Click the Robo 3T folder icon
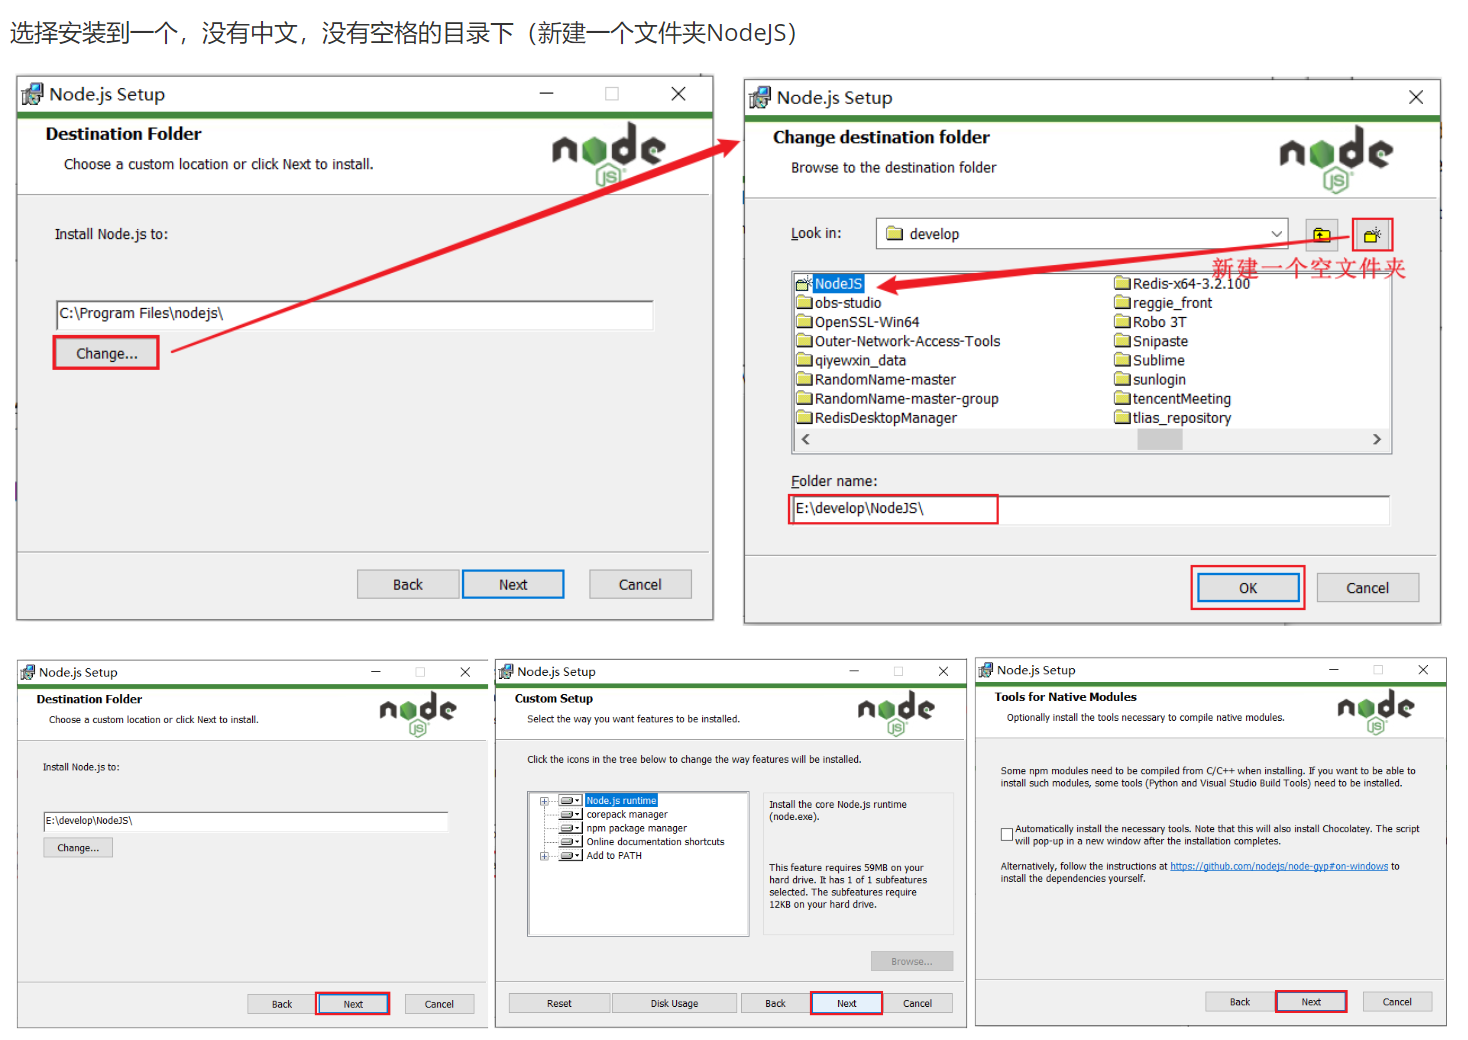Image resolution: width=1468 pixels, height=1040 pixels. click(x=1122, y=321)
